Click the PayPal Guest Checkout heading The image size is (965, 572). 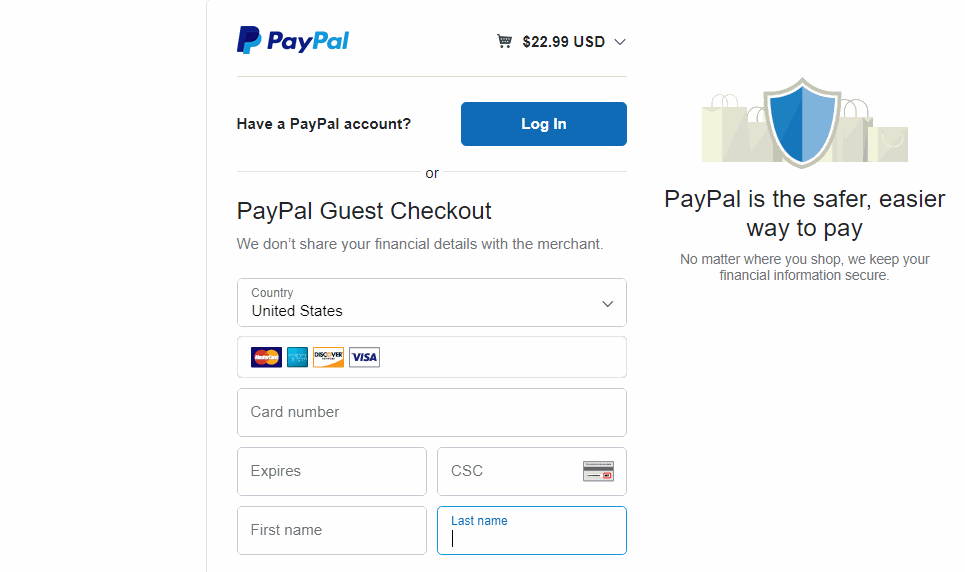[364, 211]
